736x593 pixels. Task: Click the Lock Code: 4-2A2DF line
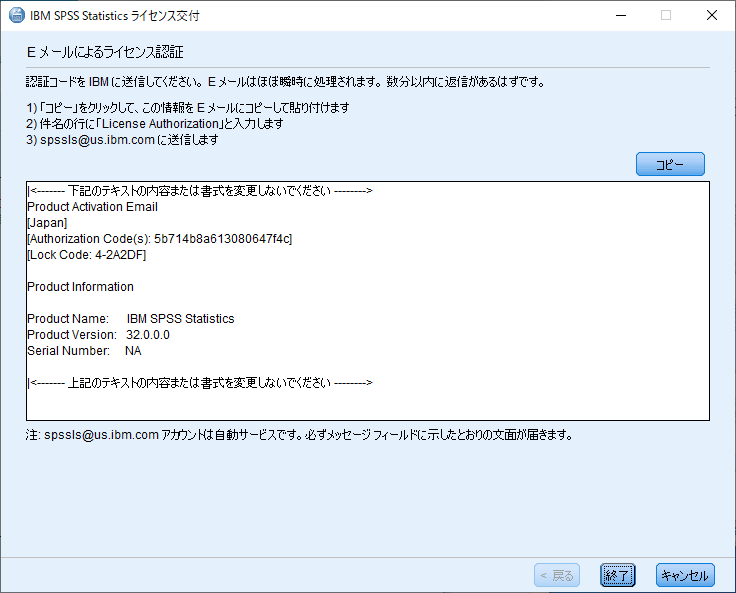pyautogui.click(x=87, y=255)
